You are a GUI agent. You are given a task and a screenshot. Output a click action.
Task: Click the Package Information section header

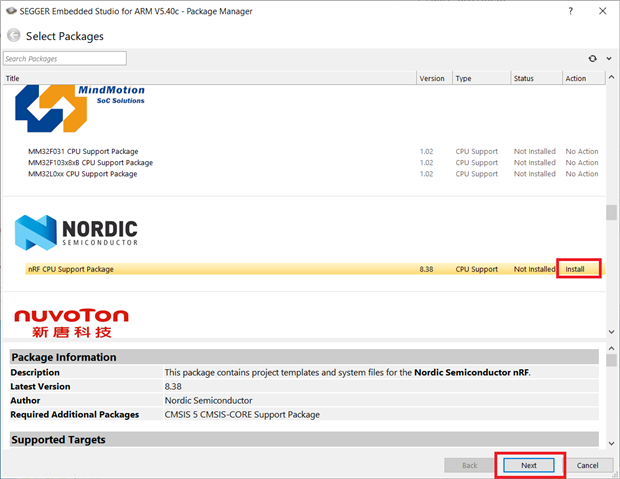pos(304,357)
